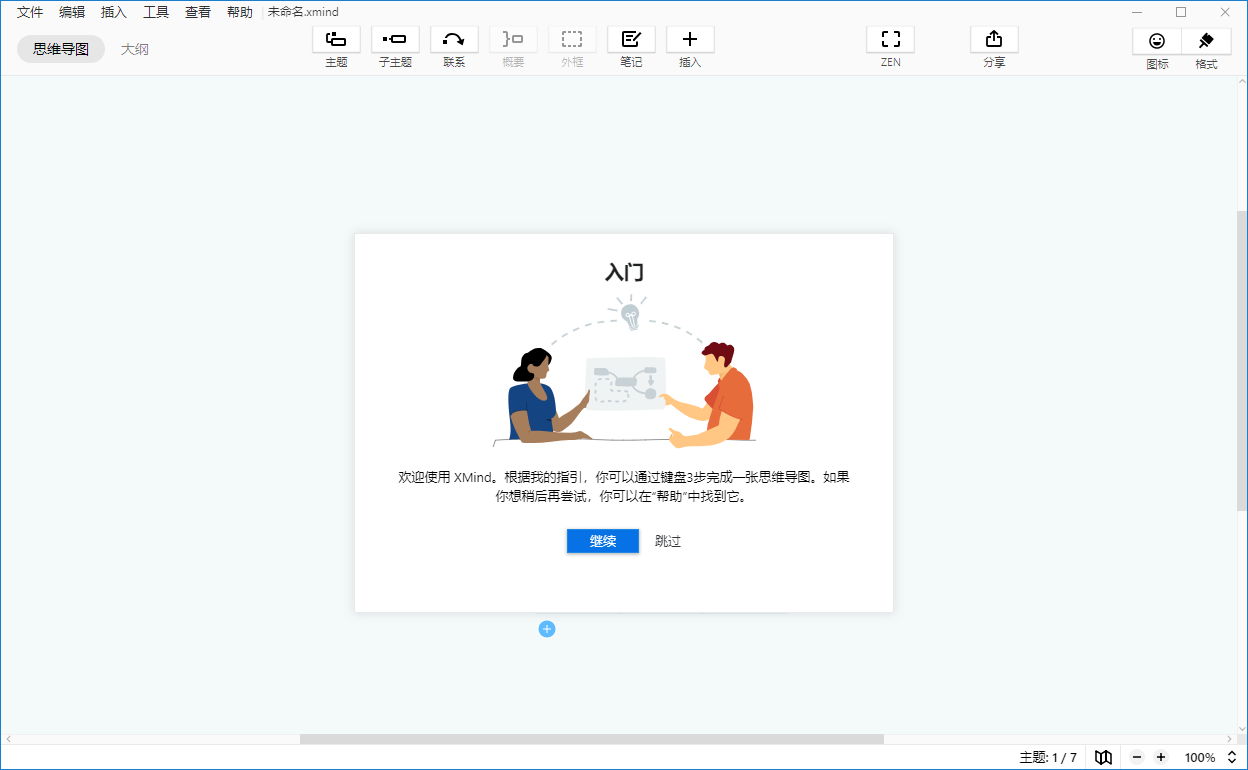Enter ZEN fullscreen mode
Viewport: 1248px width, 770px height.
pyautogui.click(x=890, y=40)
